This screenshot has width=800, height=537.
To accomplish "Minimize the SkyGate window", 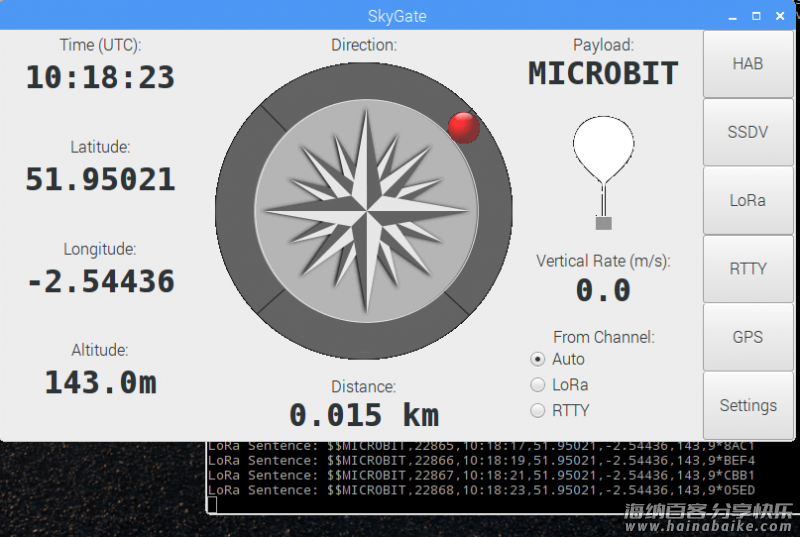I will 733,16.
